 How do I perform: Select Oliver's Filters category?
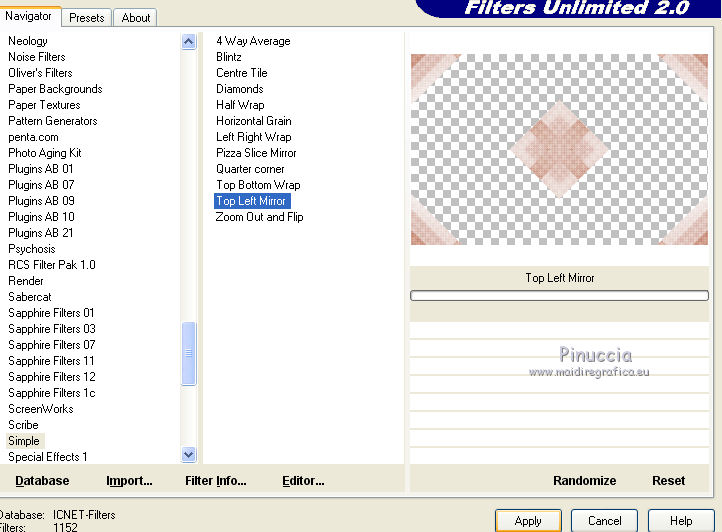coord(40,73)
